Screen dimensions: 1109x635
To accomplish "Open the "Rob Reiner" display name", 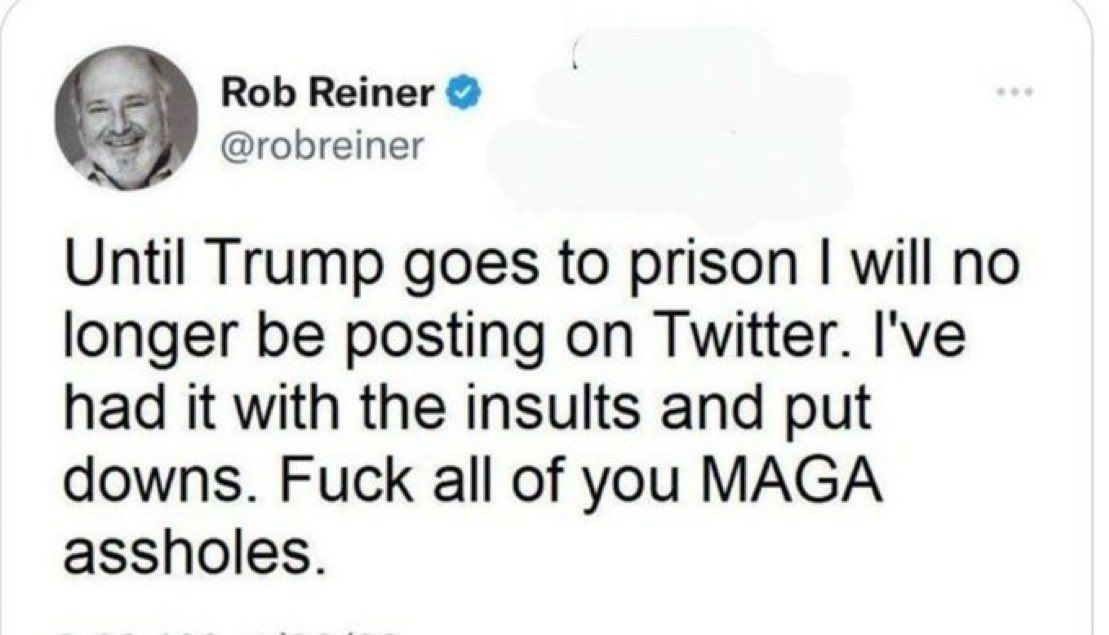I will pyautogui.click(x=328, y=96).
